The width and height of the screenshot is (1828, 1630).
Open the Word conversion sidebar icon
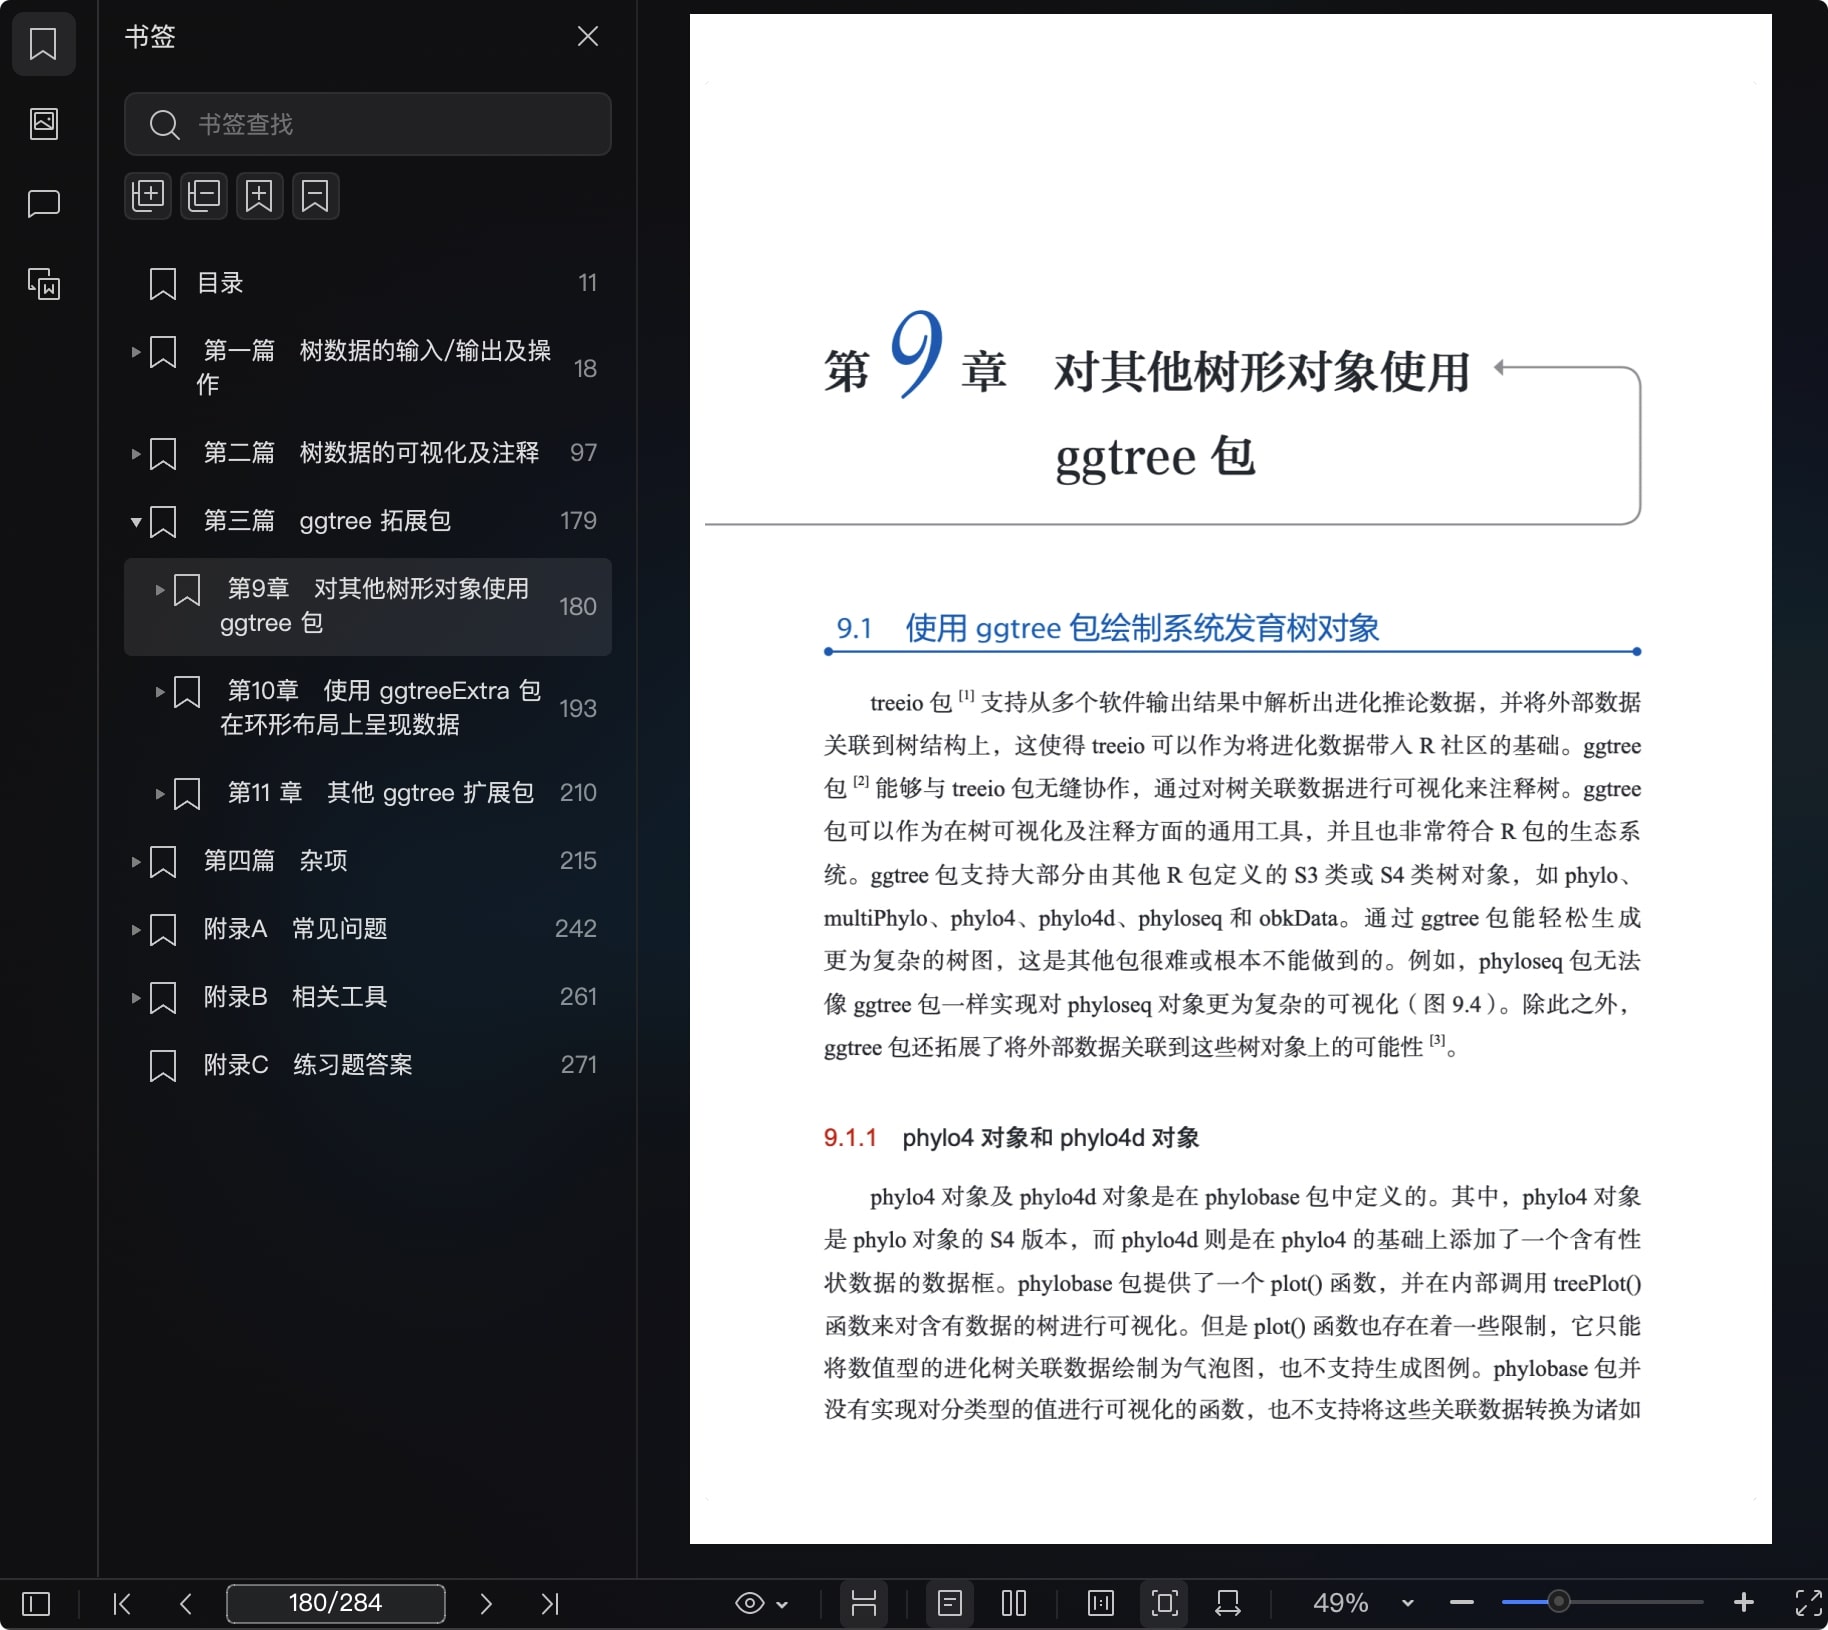[43, 284]
